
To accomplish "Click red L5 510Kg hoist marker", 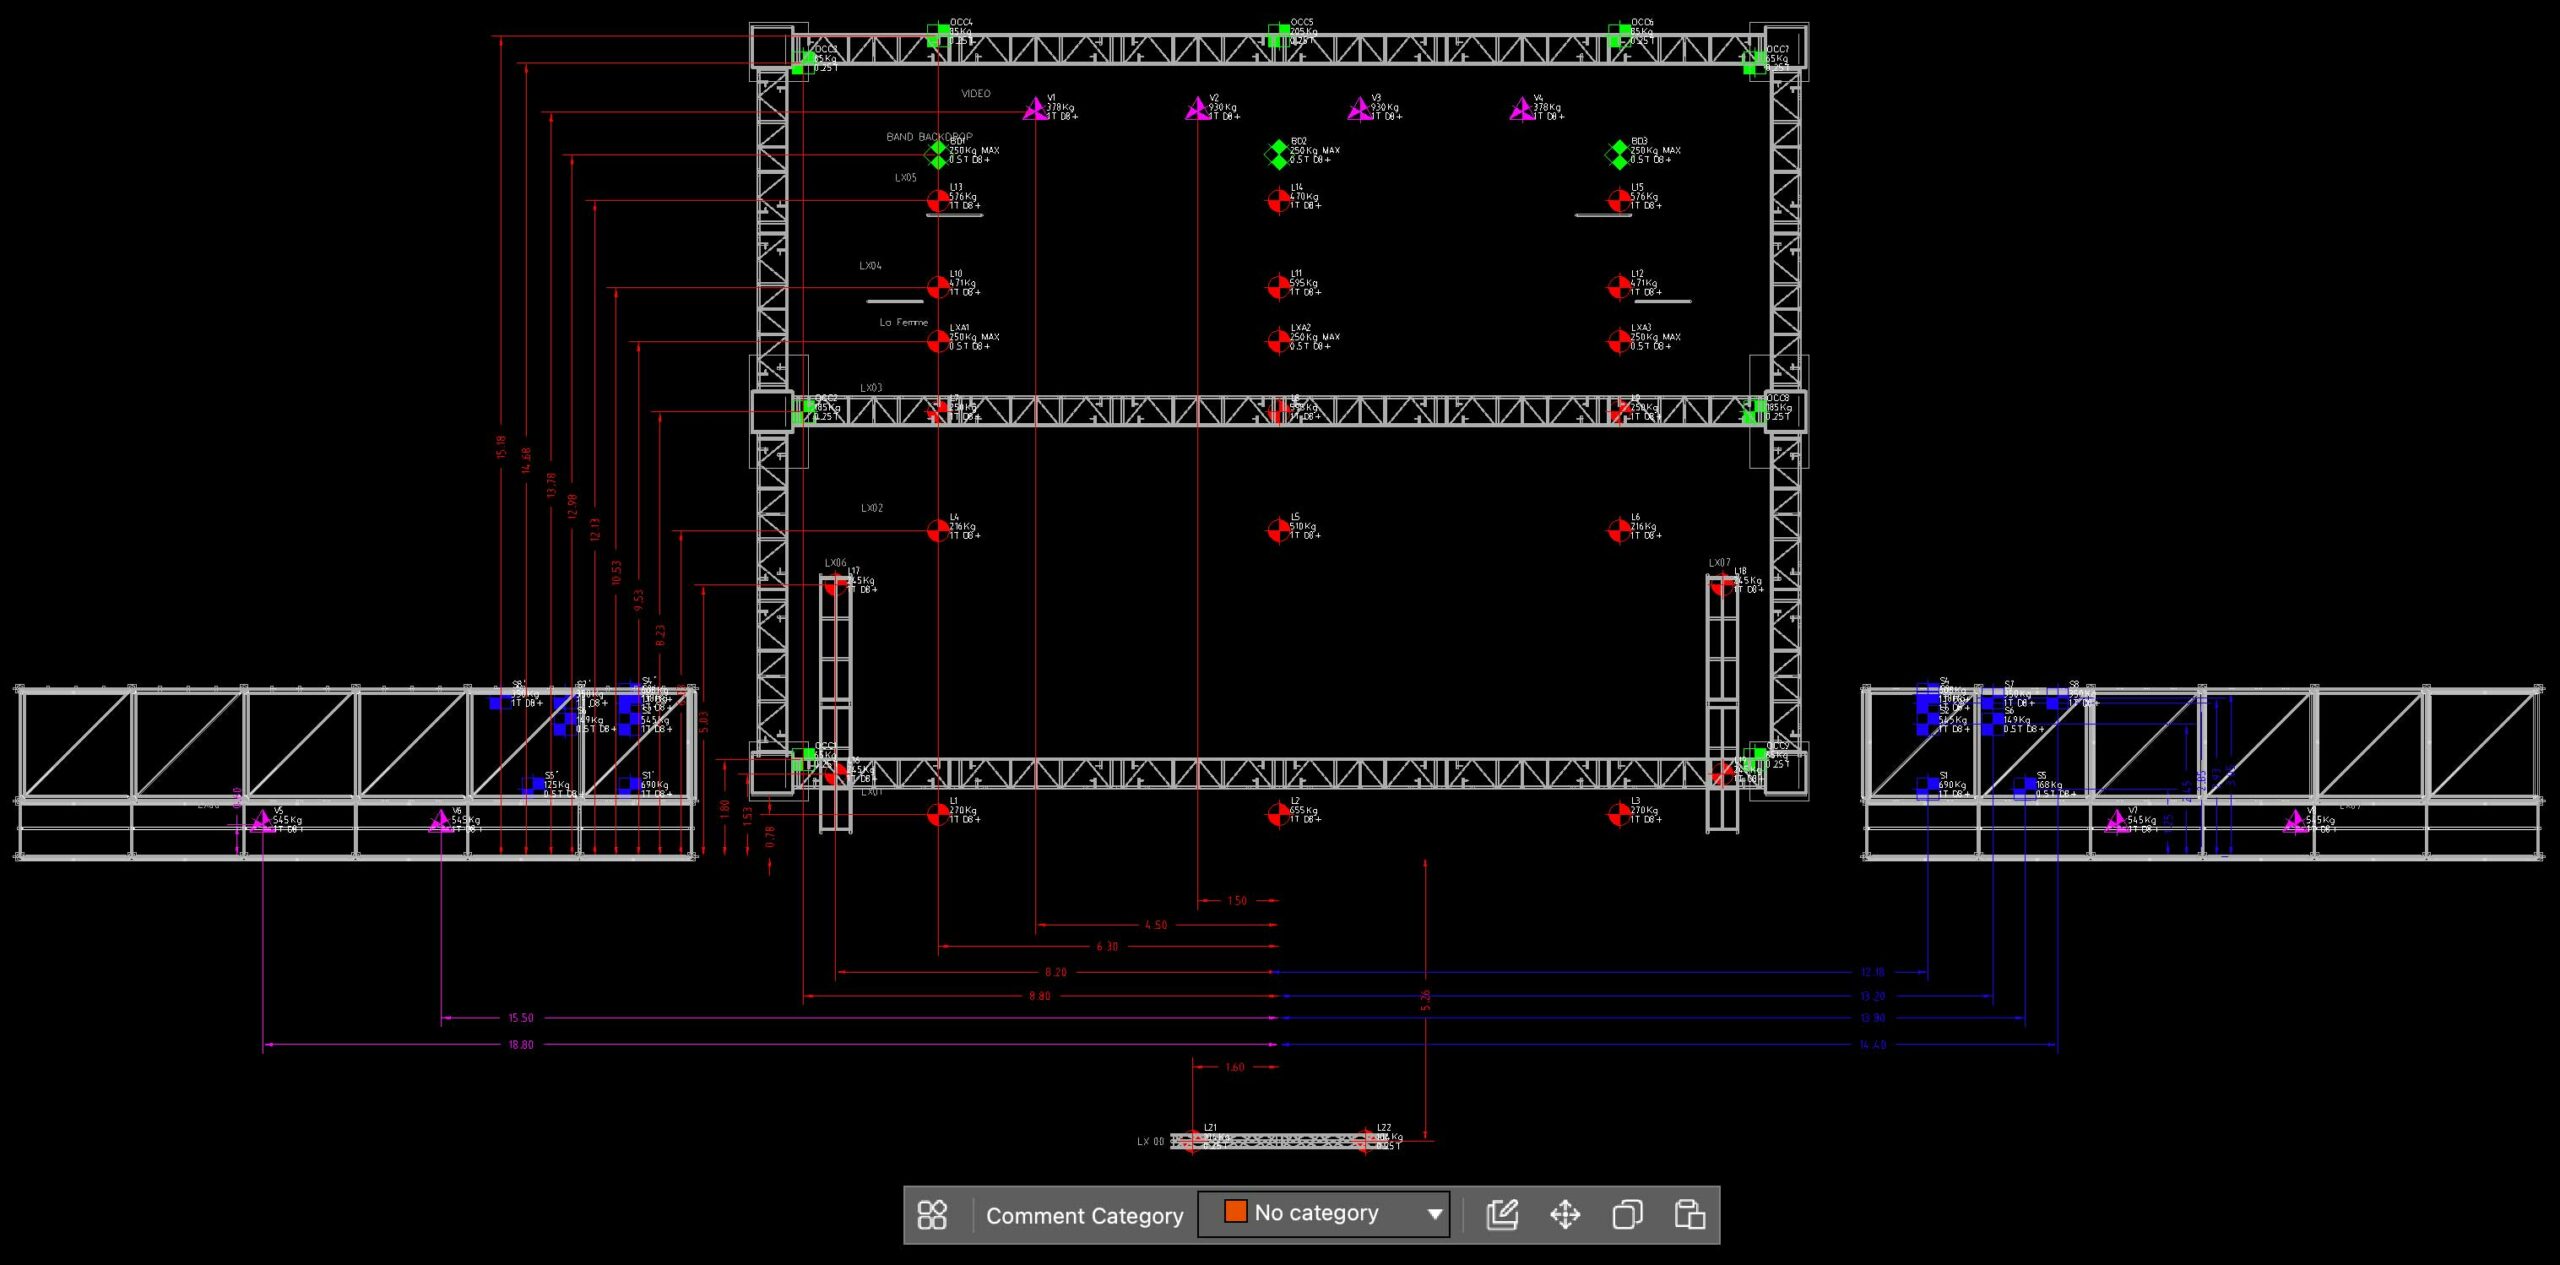I will (x=1278, y=530).
